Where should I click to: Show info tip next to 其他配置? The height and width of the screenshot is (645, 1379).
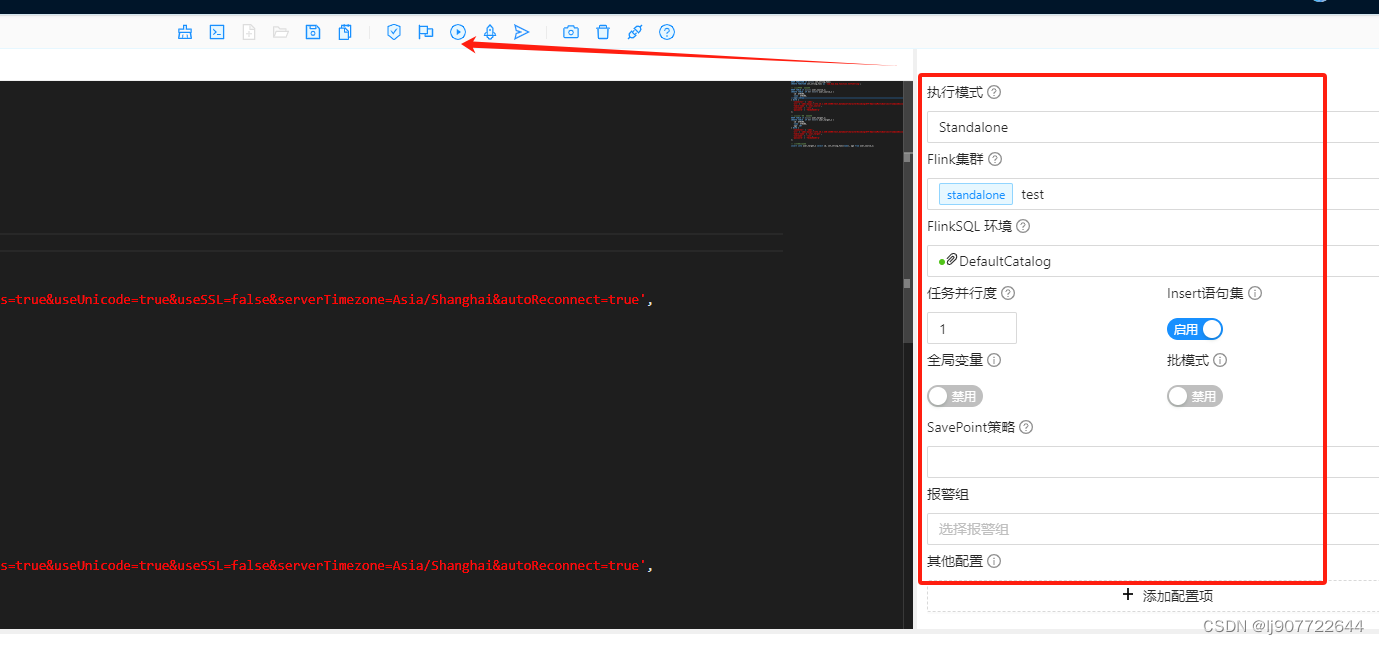click(994, 561)
